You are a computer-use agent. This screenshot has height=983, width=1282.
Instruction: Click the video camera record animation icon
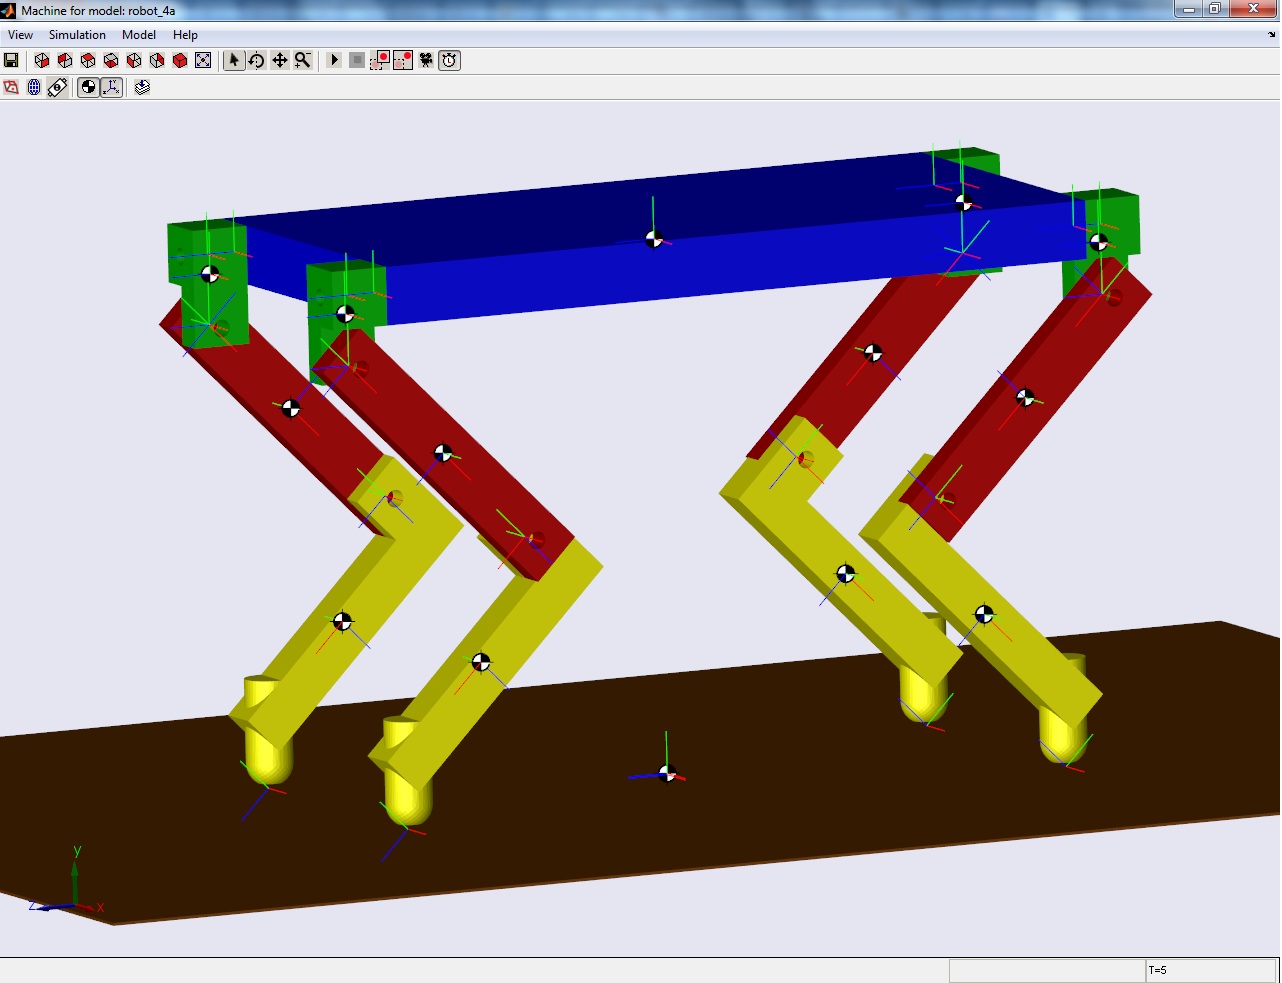pyautogui.click(x=426, y=60)
